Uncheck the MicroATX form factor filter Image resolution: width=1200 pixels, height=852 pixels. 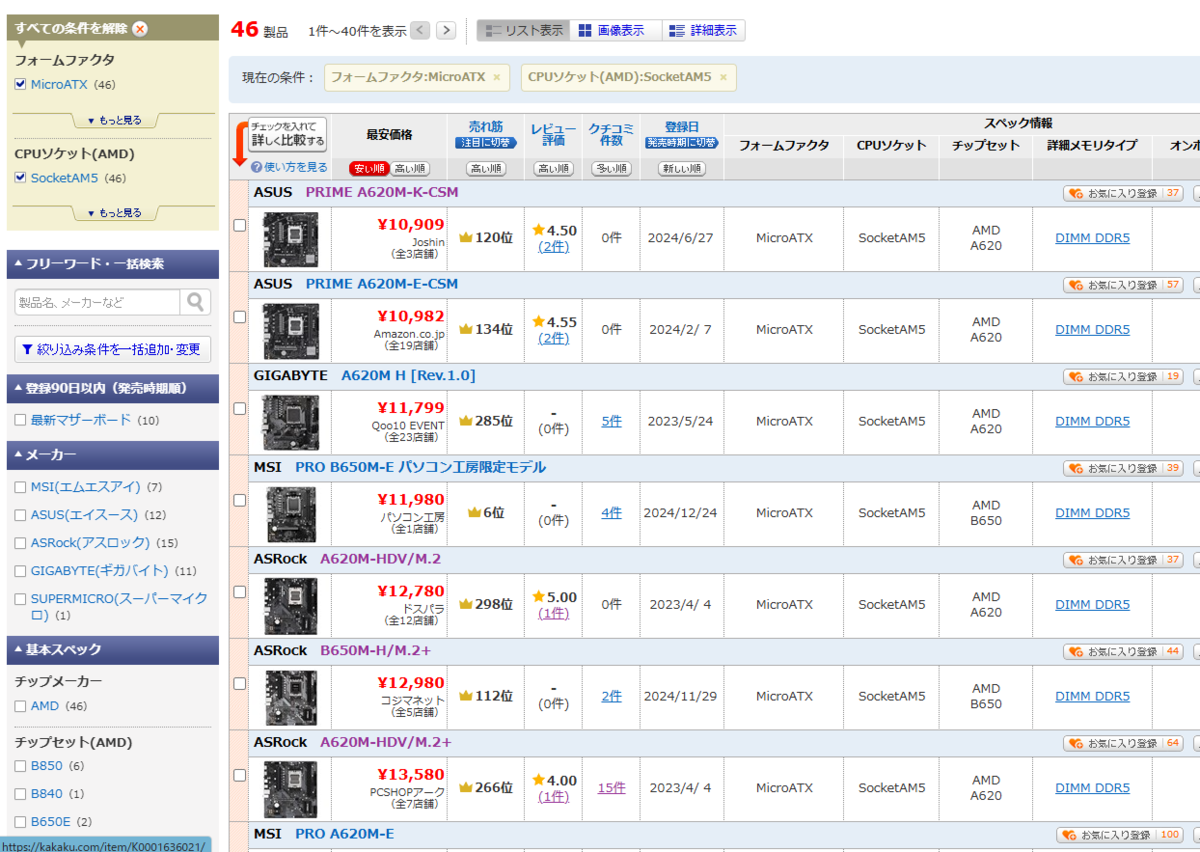tap(20, 85)
